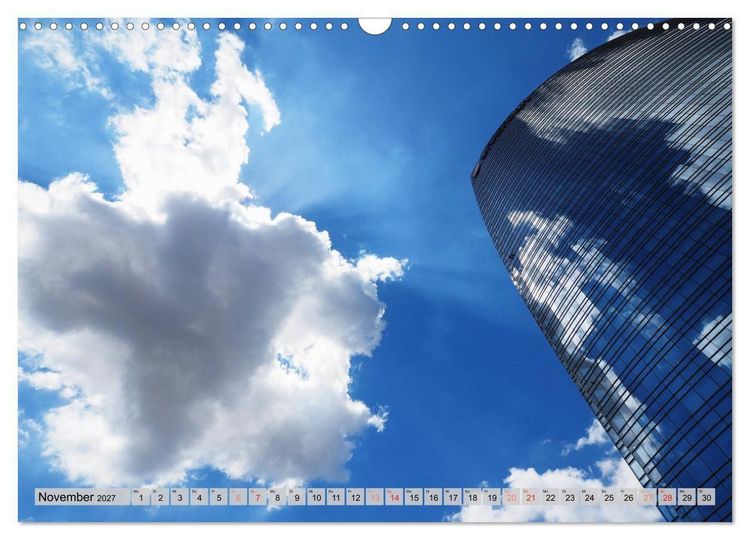Click date 22 in the calendar strip
The height and width of the screenshot is (540, 750).
coord(551,497)
